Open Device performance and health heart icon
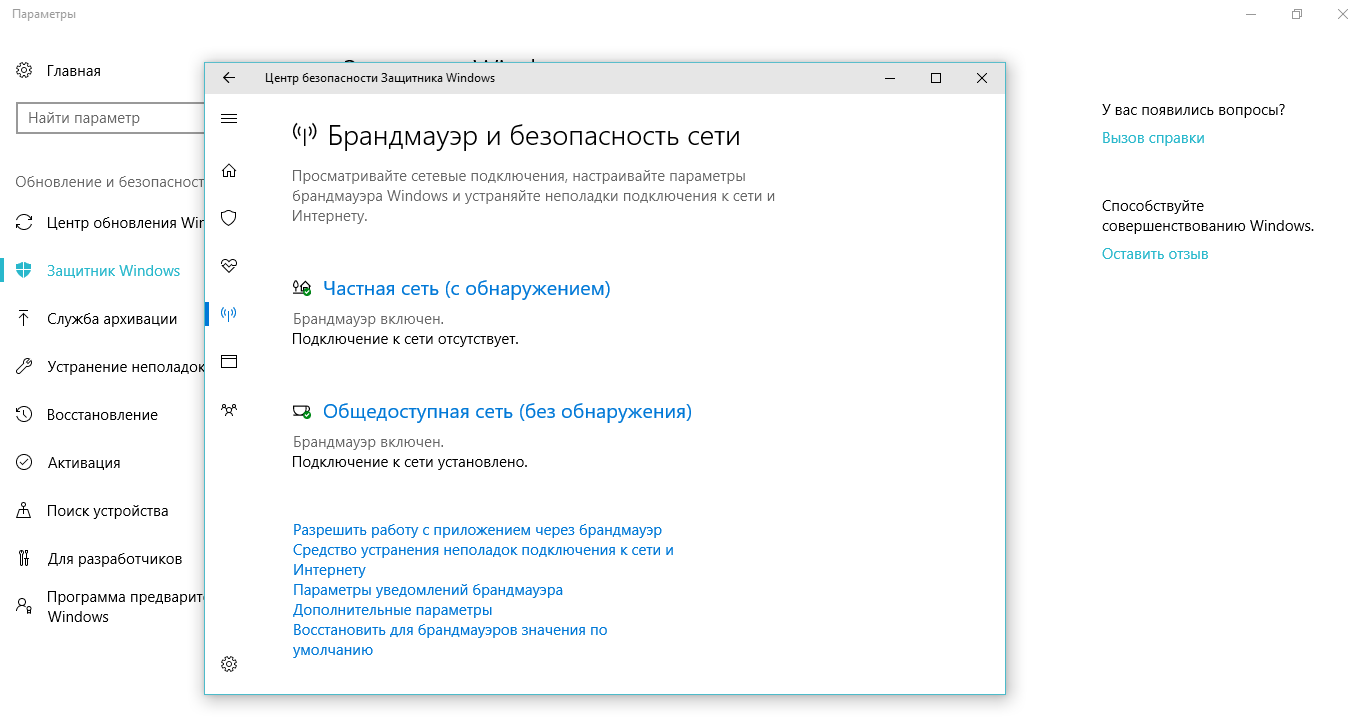 coord(229,265)
